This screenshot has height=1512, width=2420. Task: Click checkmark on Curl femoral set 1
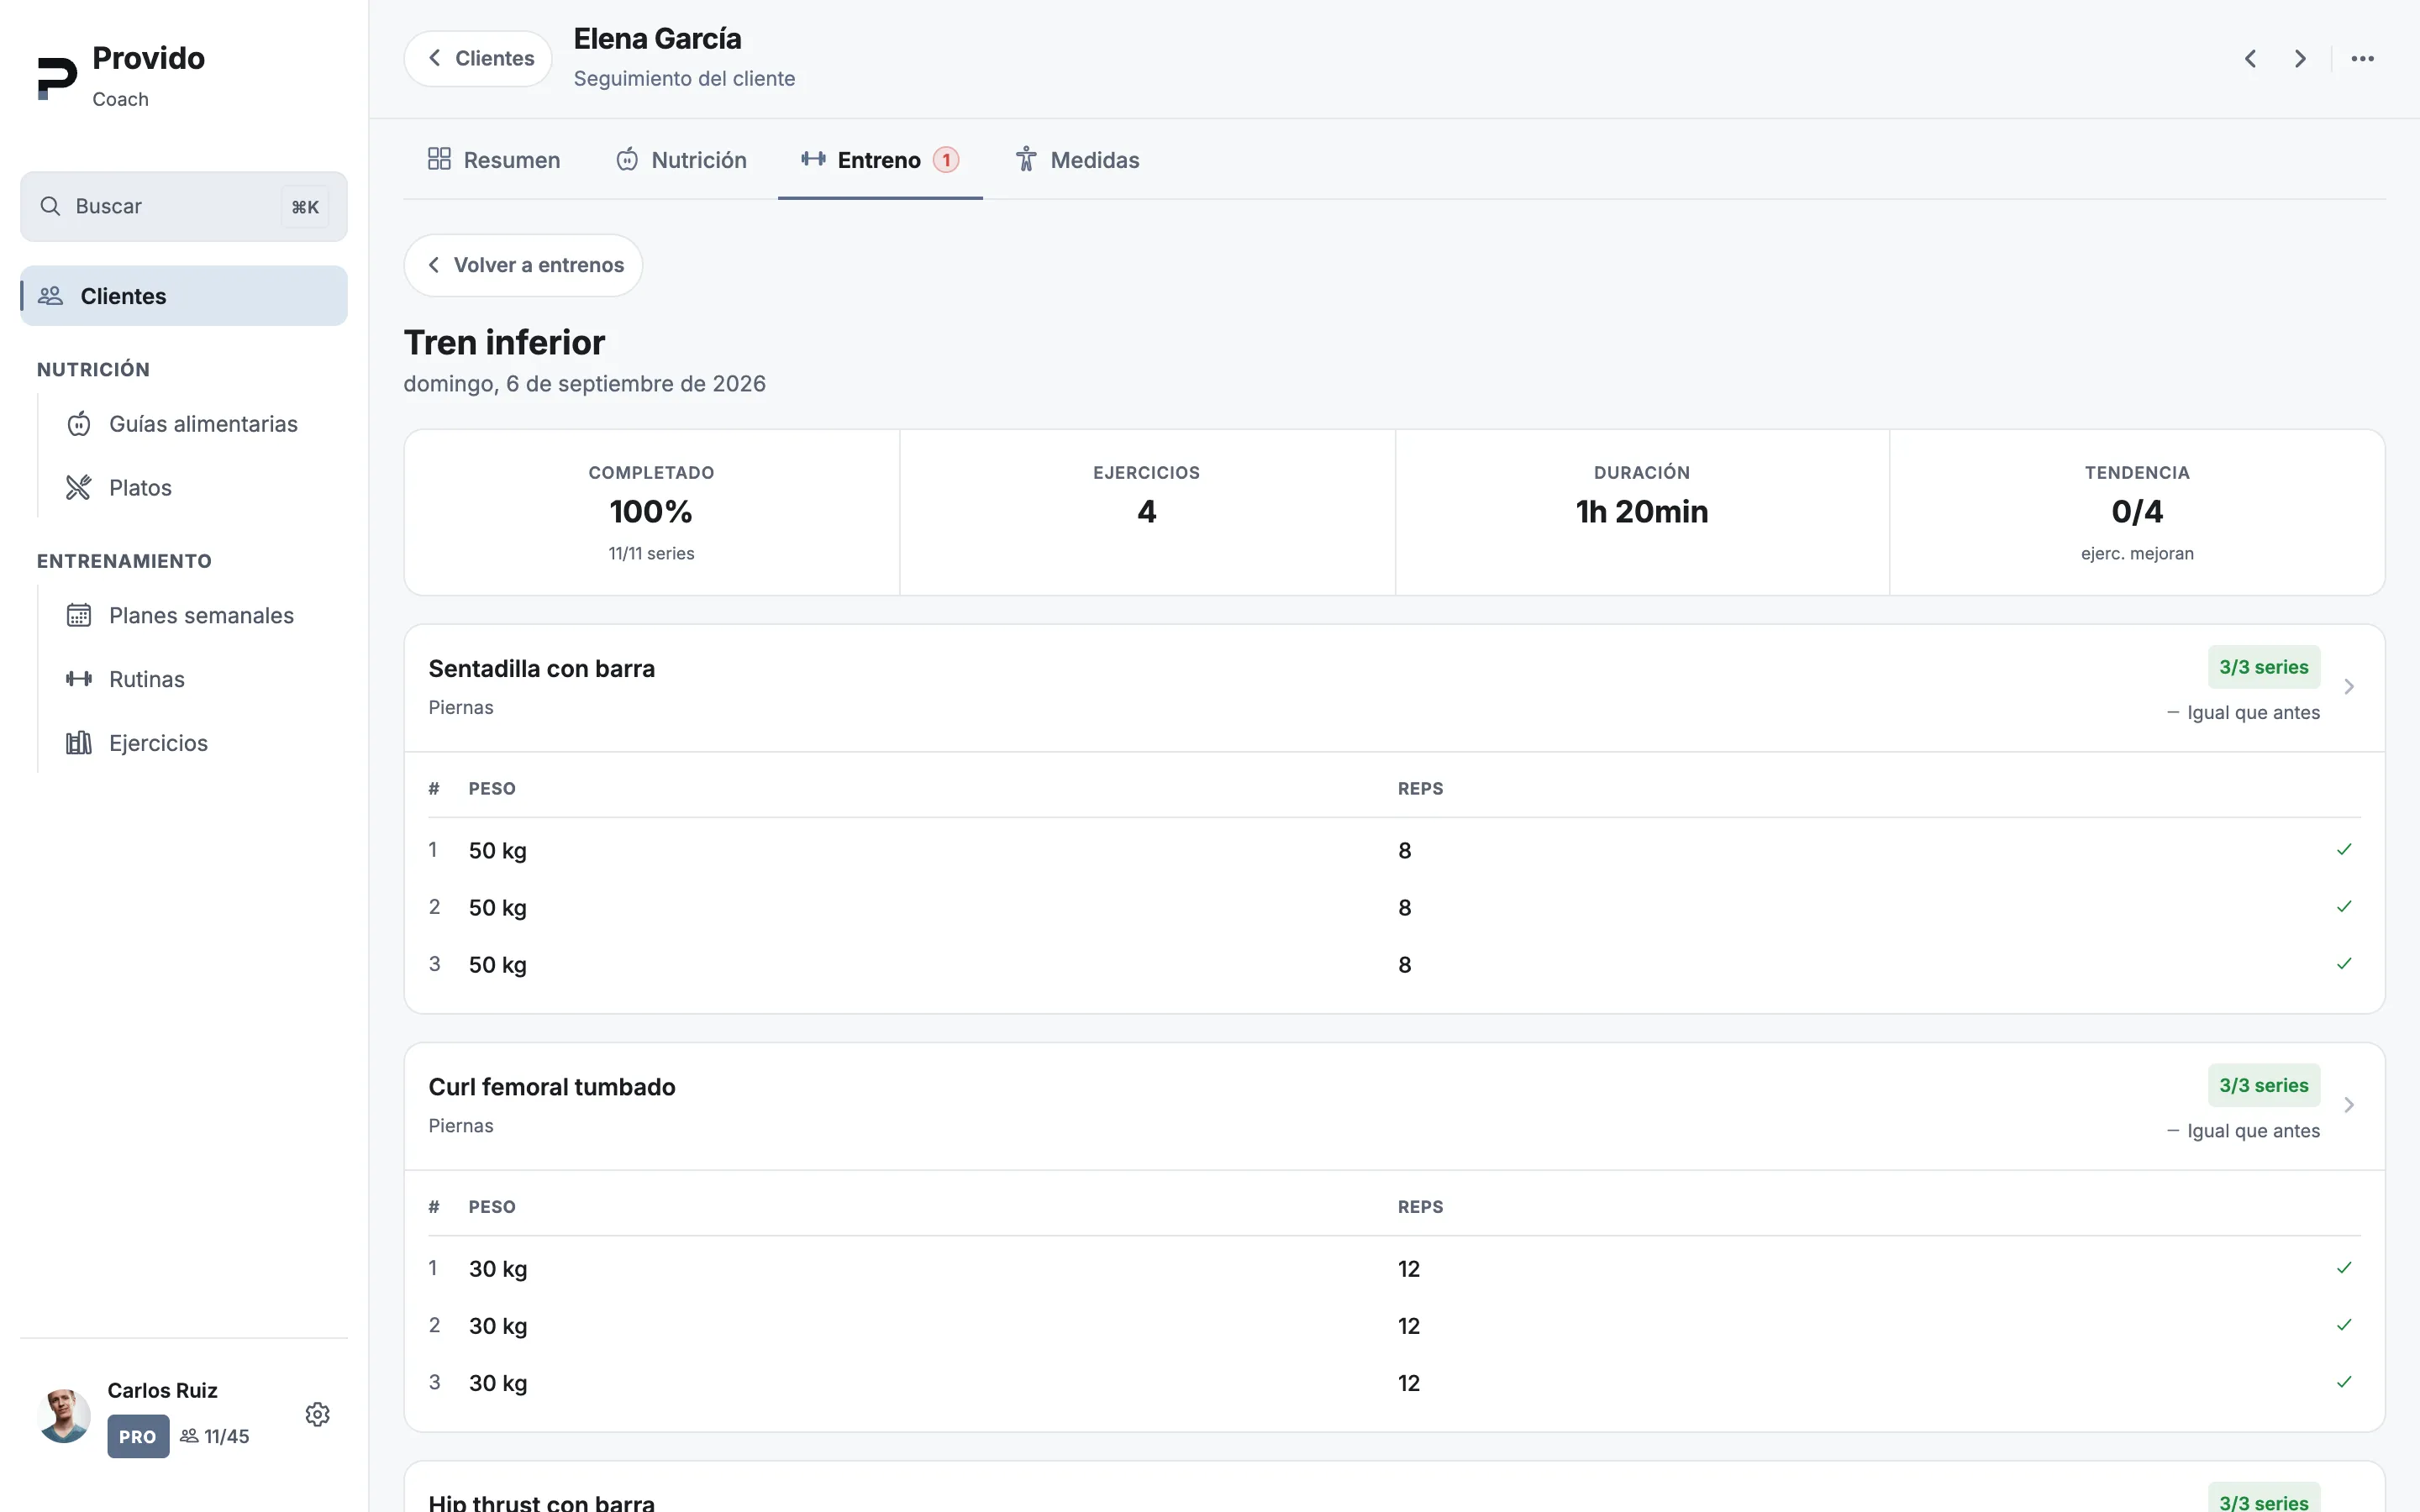click(x=2344, y=1268)
